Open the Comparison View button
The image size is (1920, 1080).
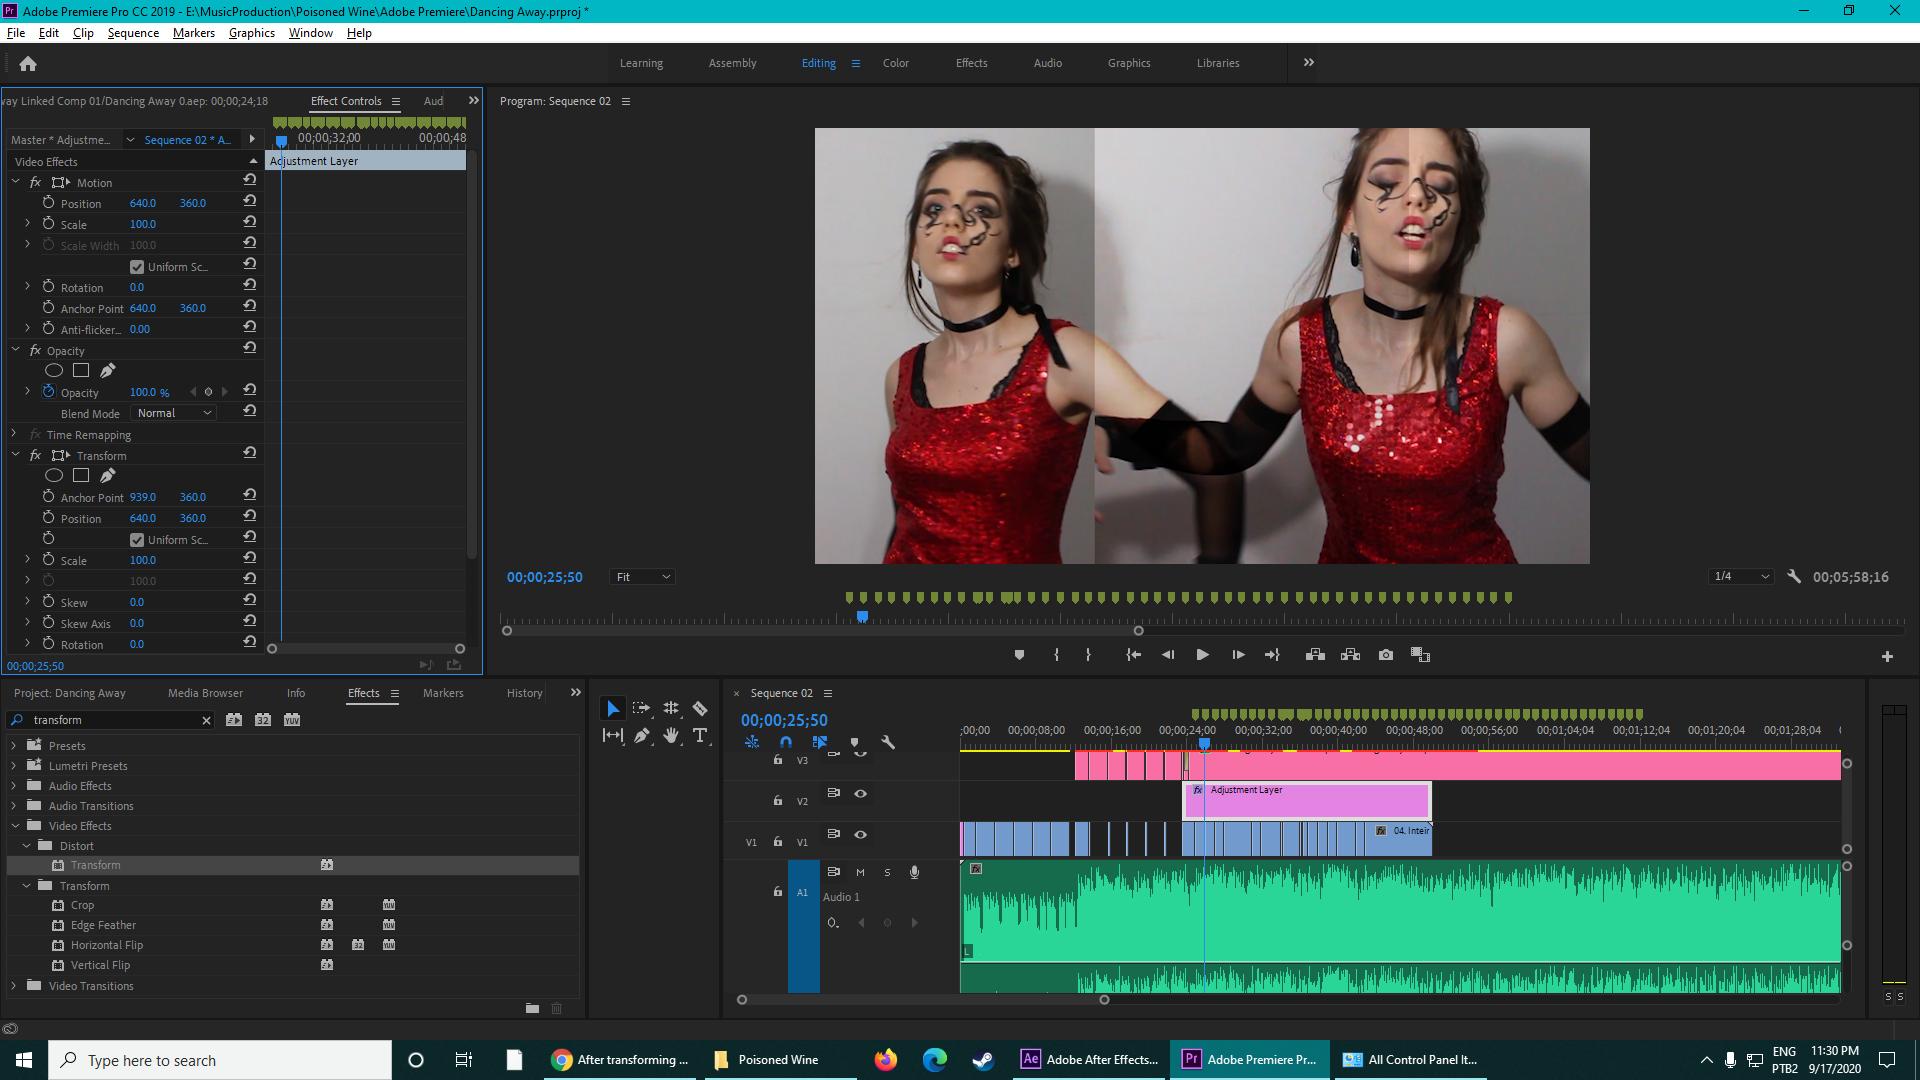pyautogui.click(x=1420, y=655)
